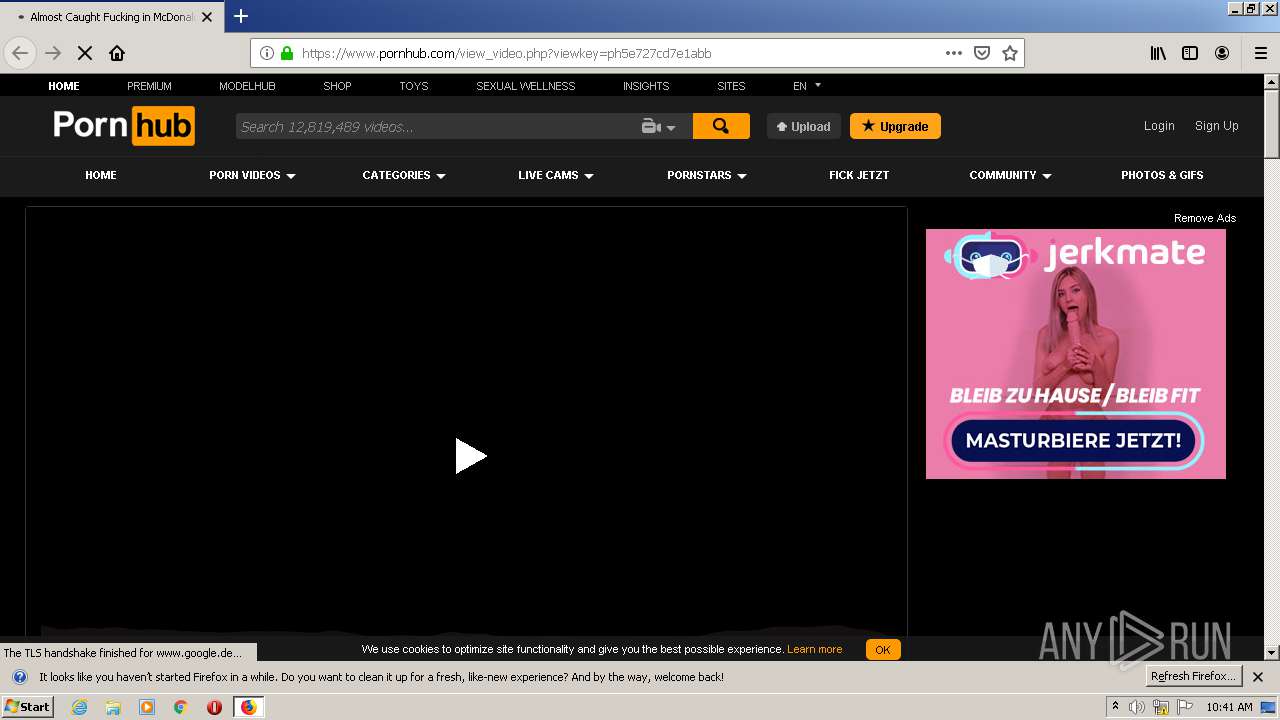
Task: Click the Refresh Firefox... button
Action: click(x=1193, y=677)
